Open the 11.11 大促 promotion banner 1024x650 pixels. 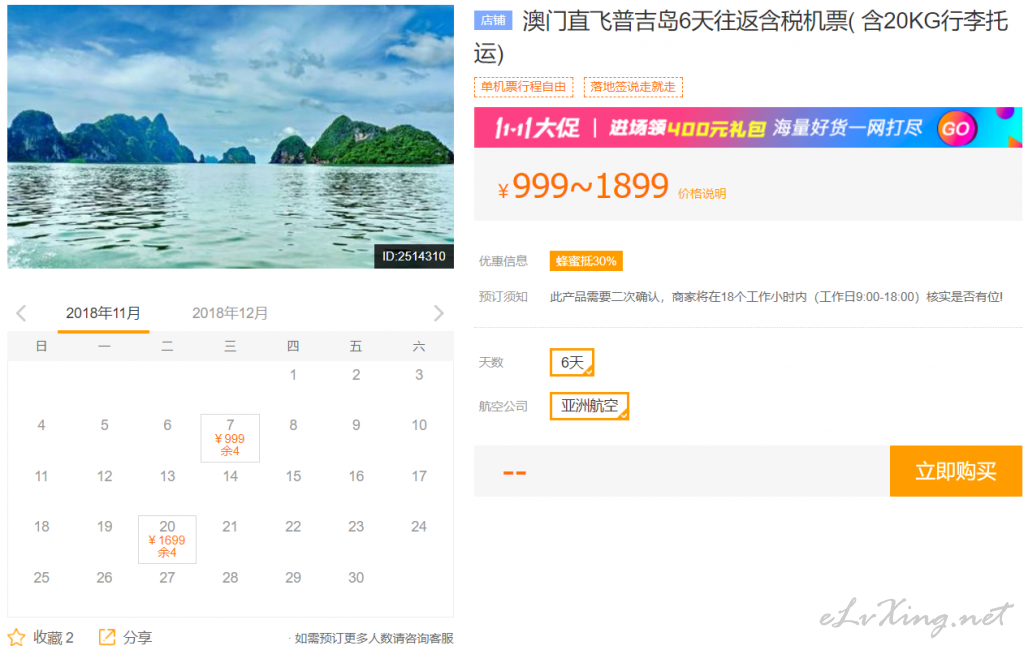tap(700, 128)
